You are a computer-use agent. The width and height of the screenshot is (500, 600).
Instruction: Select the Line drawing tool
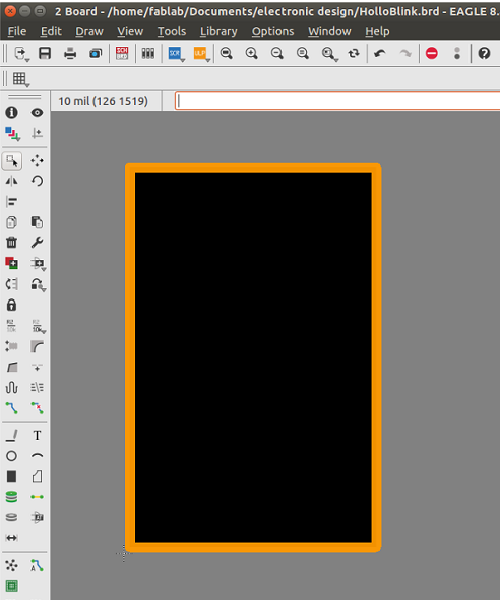(11, 435)
